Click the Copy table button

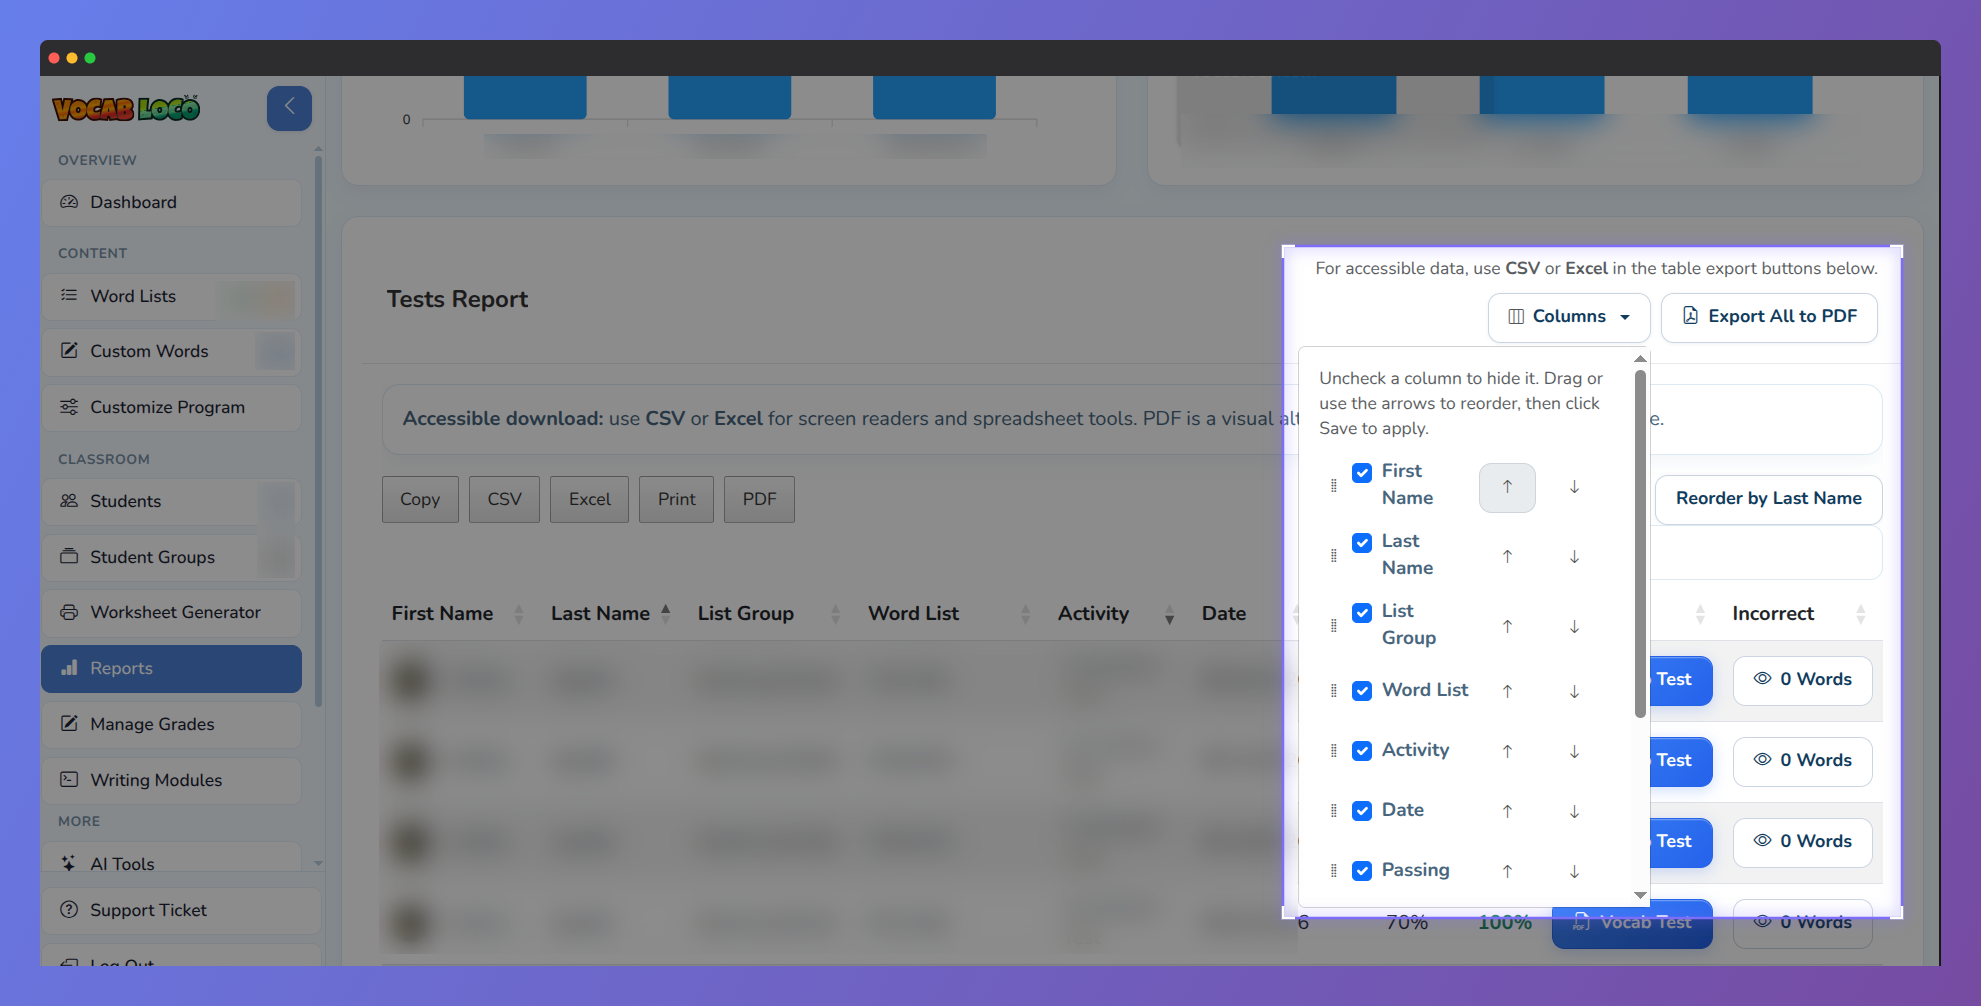coord(420,499)
